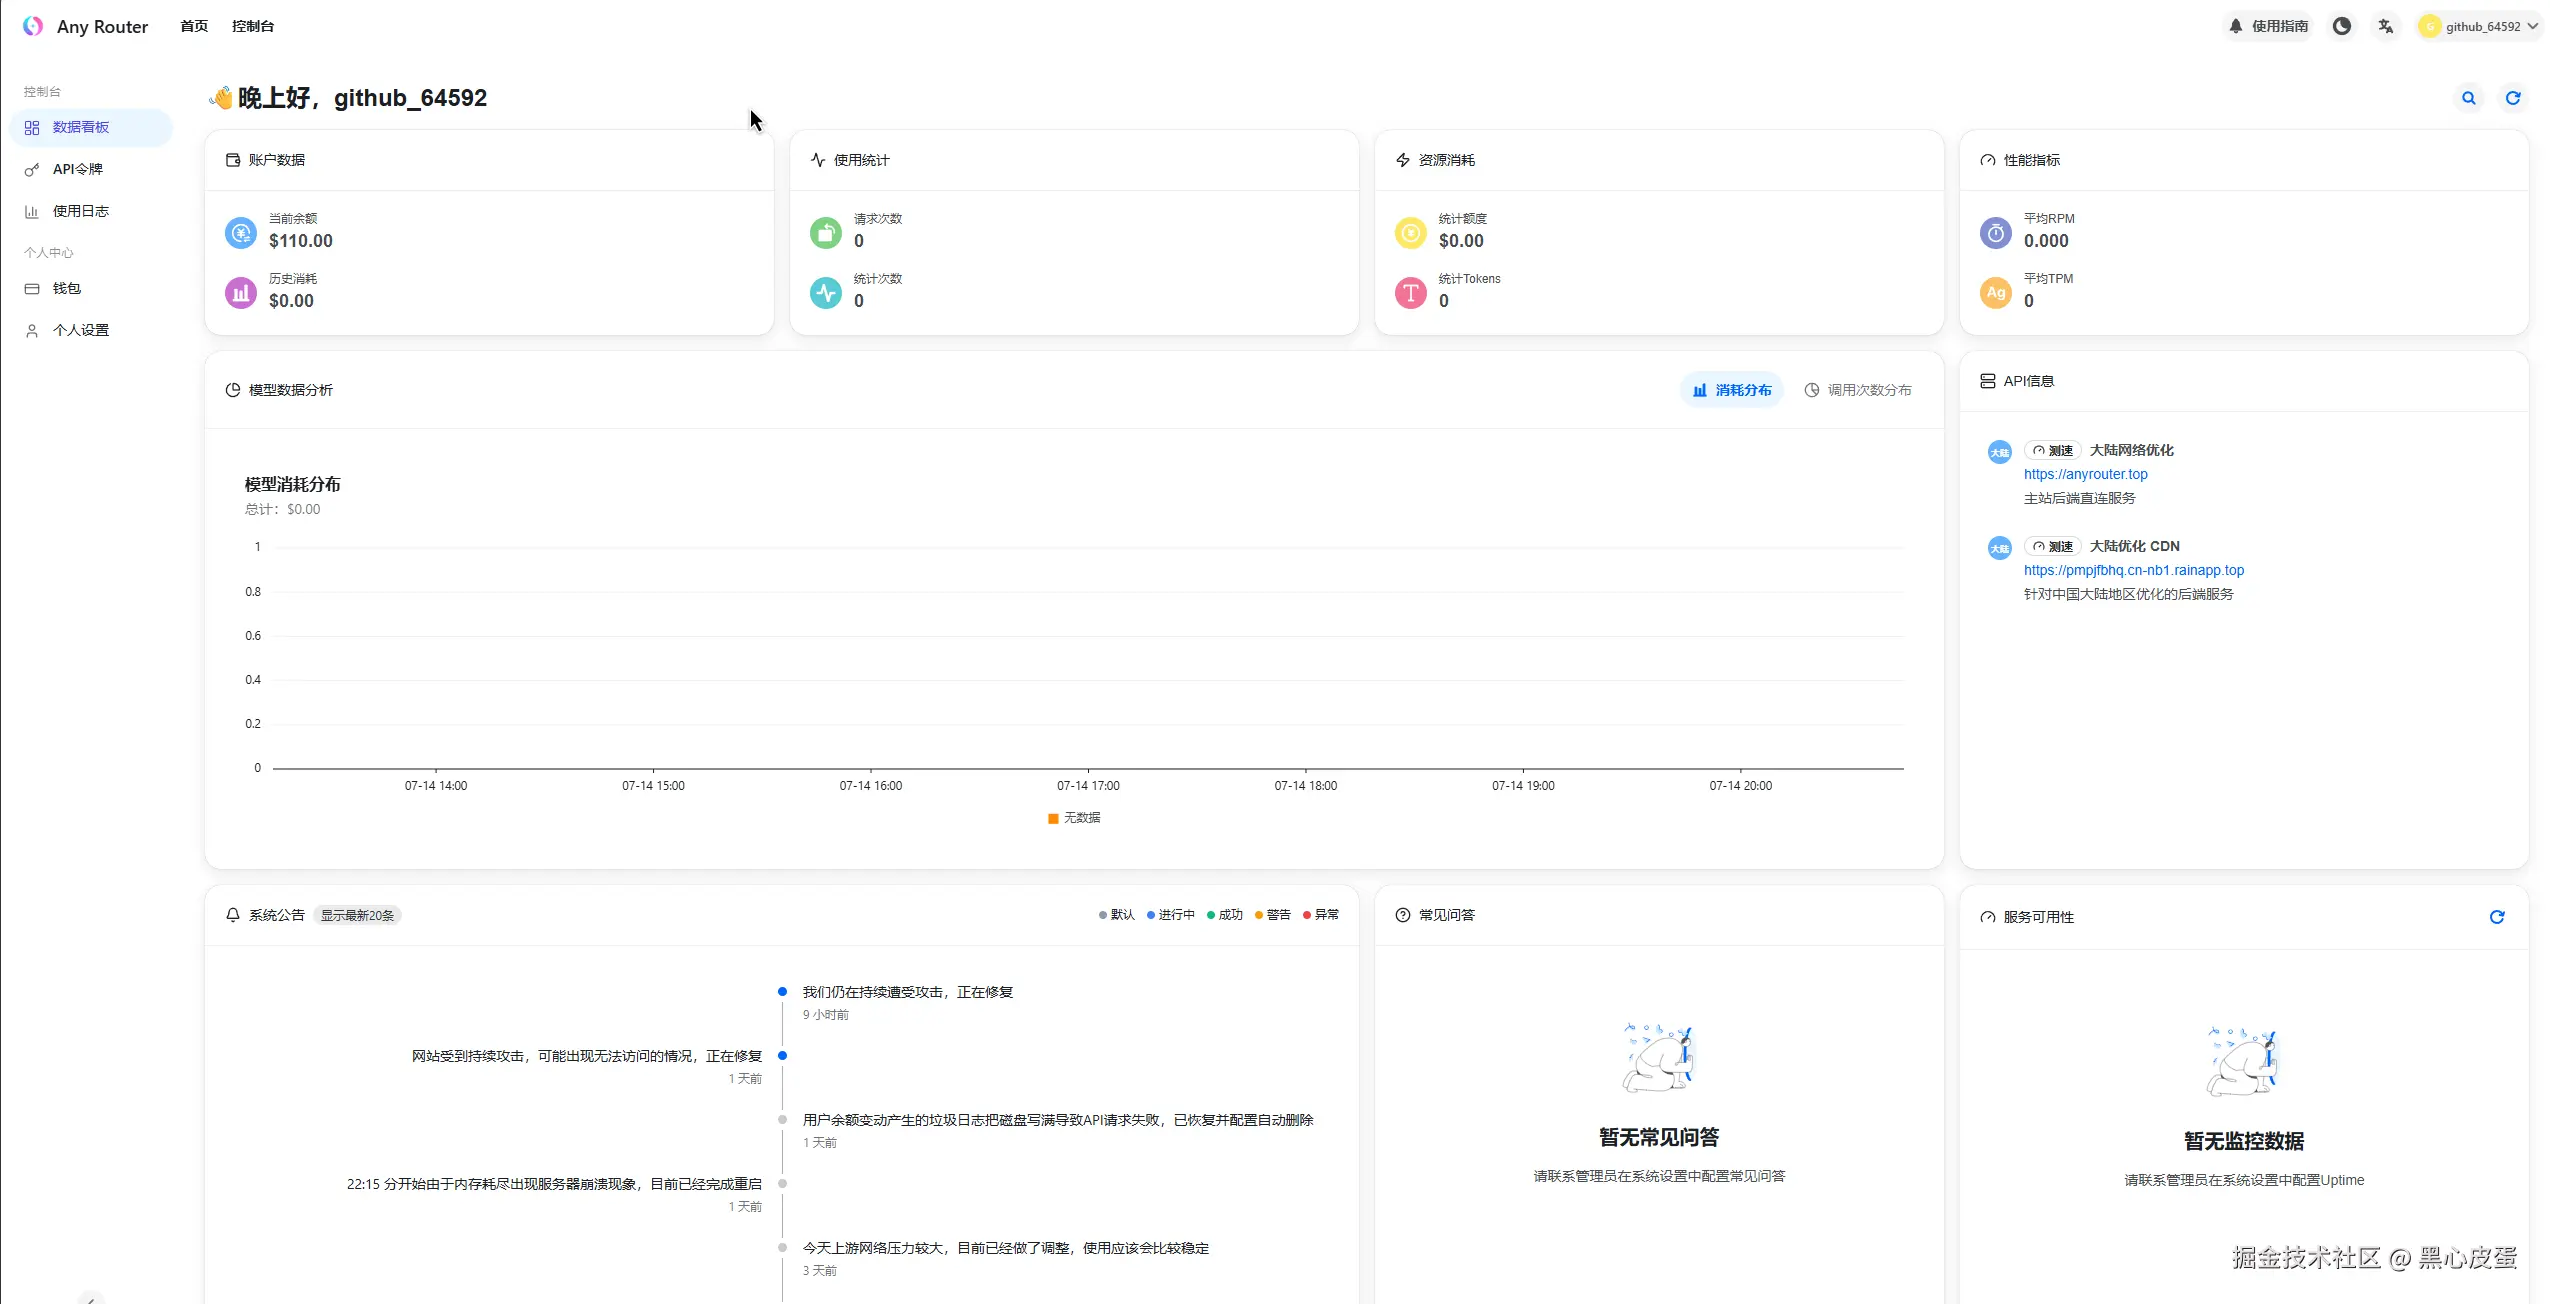The width and height of the screenshot is (2550, 1304).
Task: Click the $110.00 balance value
Action: click(x=301, y=241)
